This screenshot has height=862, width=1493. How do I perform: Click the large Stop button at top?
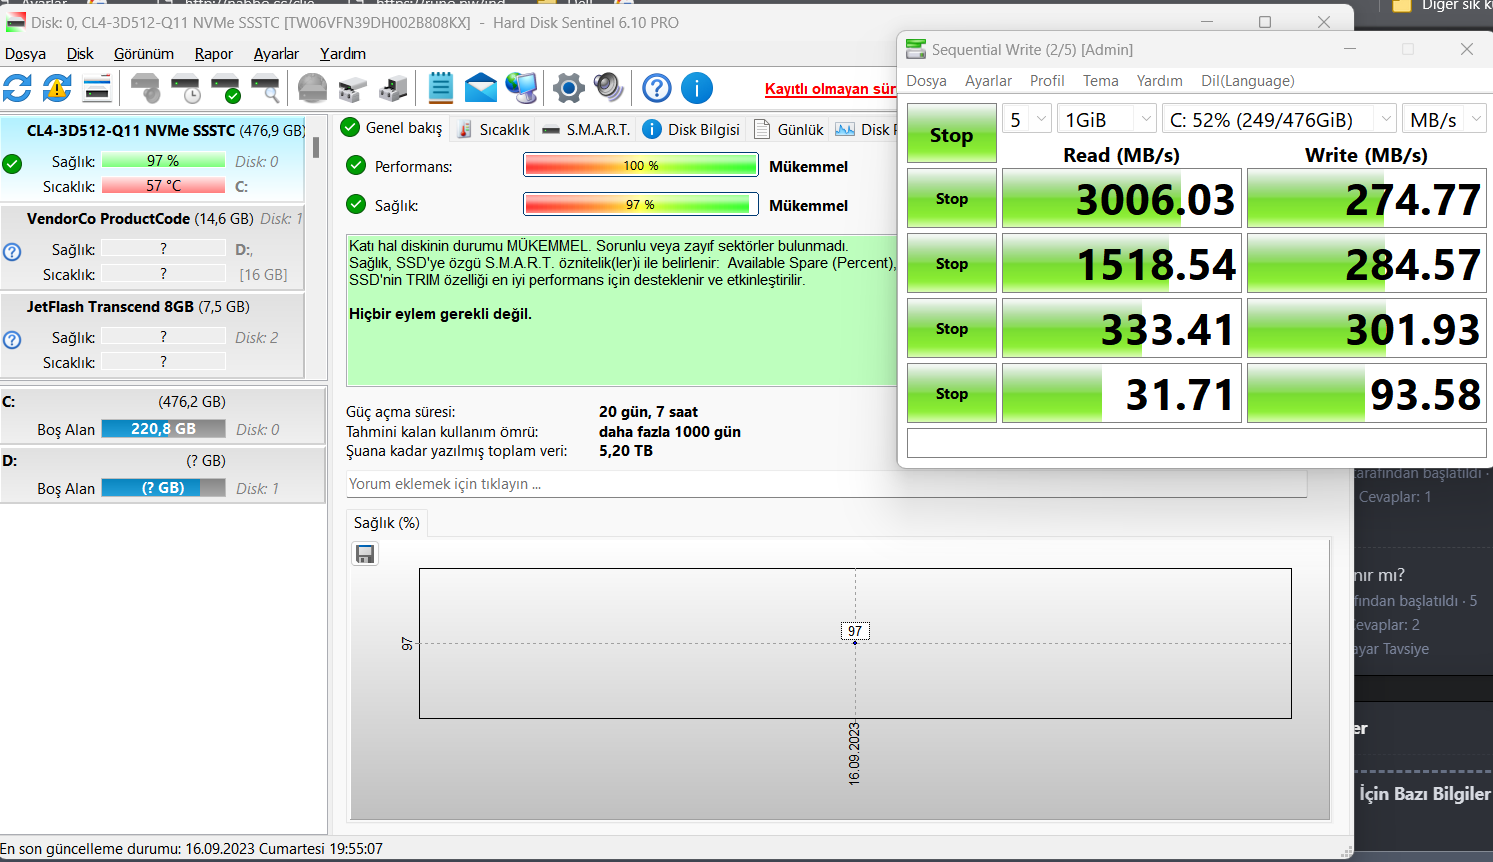(x=951, y=134)
